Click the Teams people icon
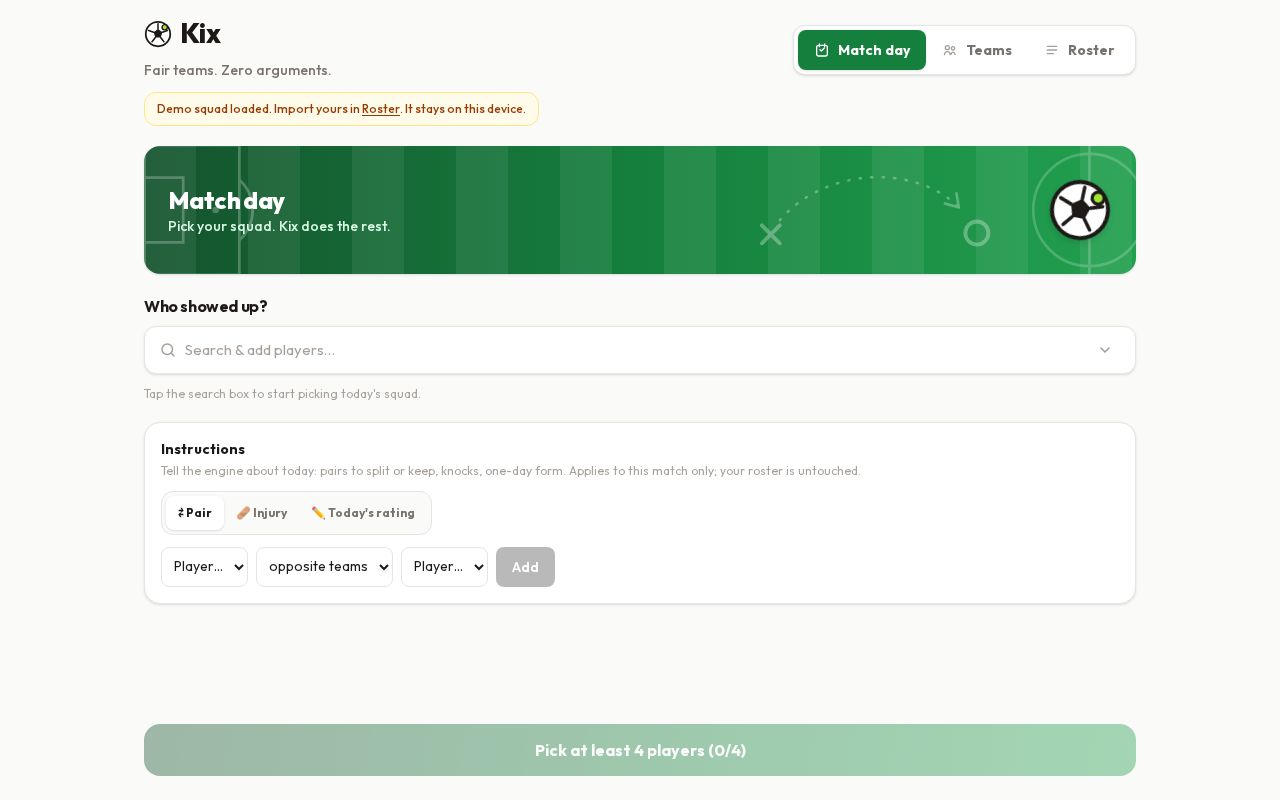This screenshot has height=800, width=1280. [950, 50]
